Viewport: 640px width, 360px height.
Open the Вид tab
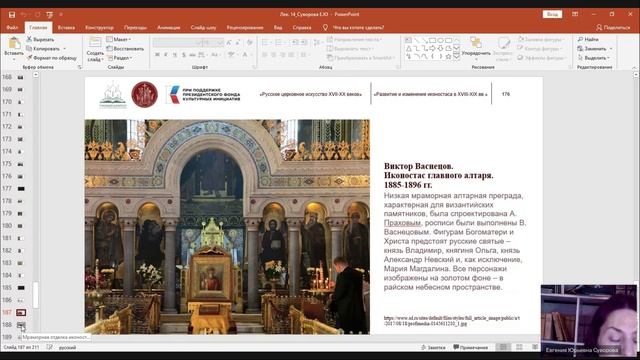[278, 27]
